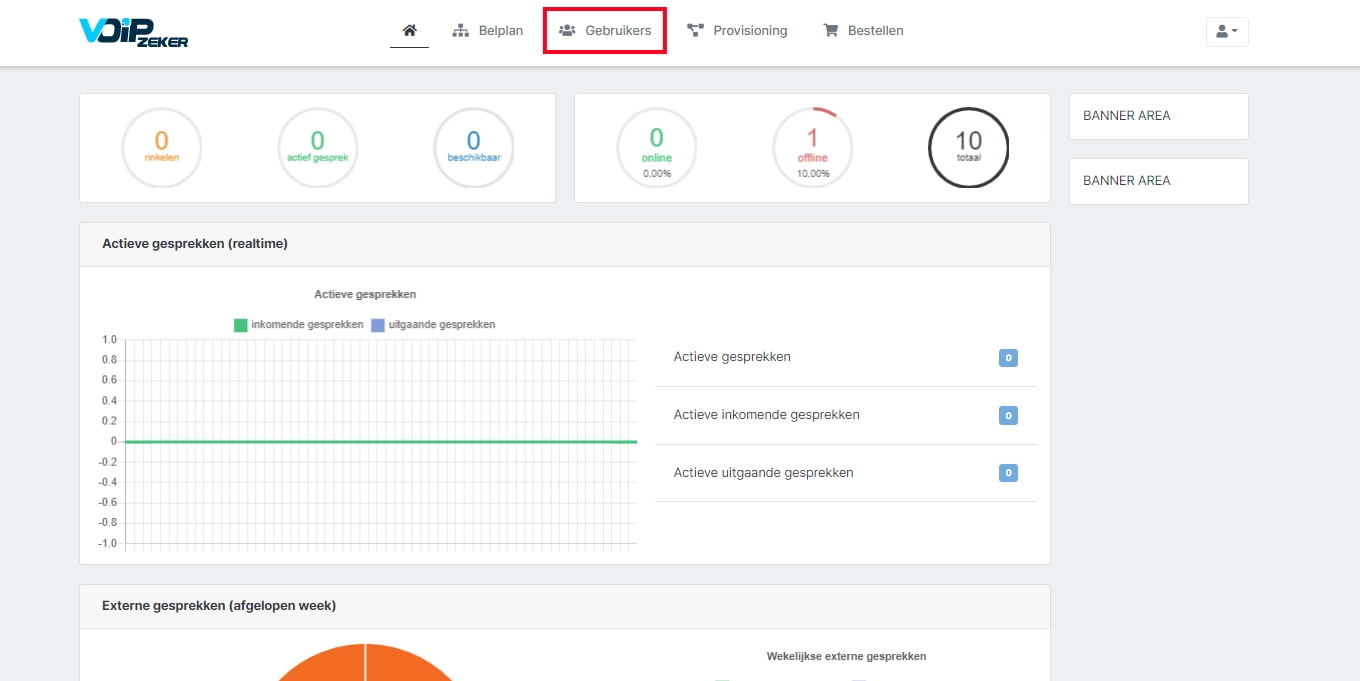Click the actief gesprek counter circle
Viewport: 1360px width, 681px height.
(x=317, y=147)
